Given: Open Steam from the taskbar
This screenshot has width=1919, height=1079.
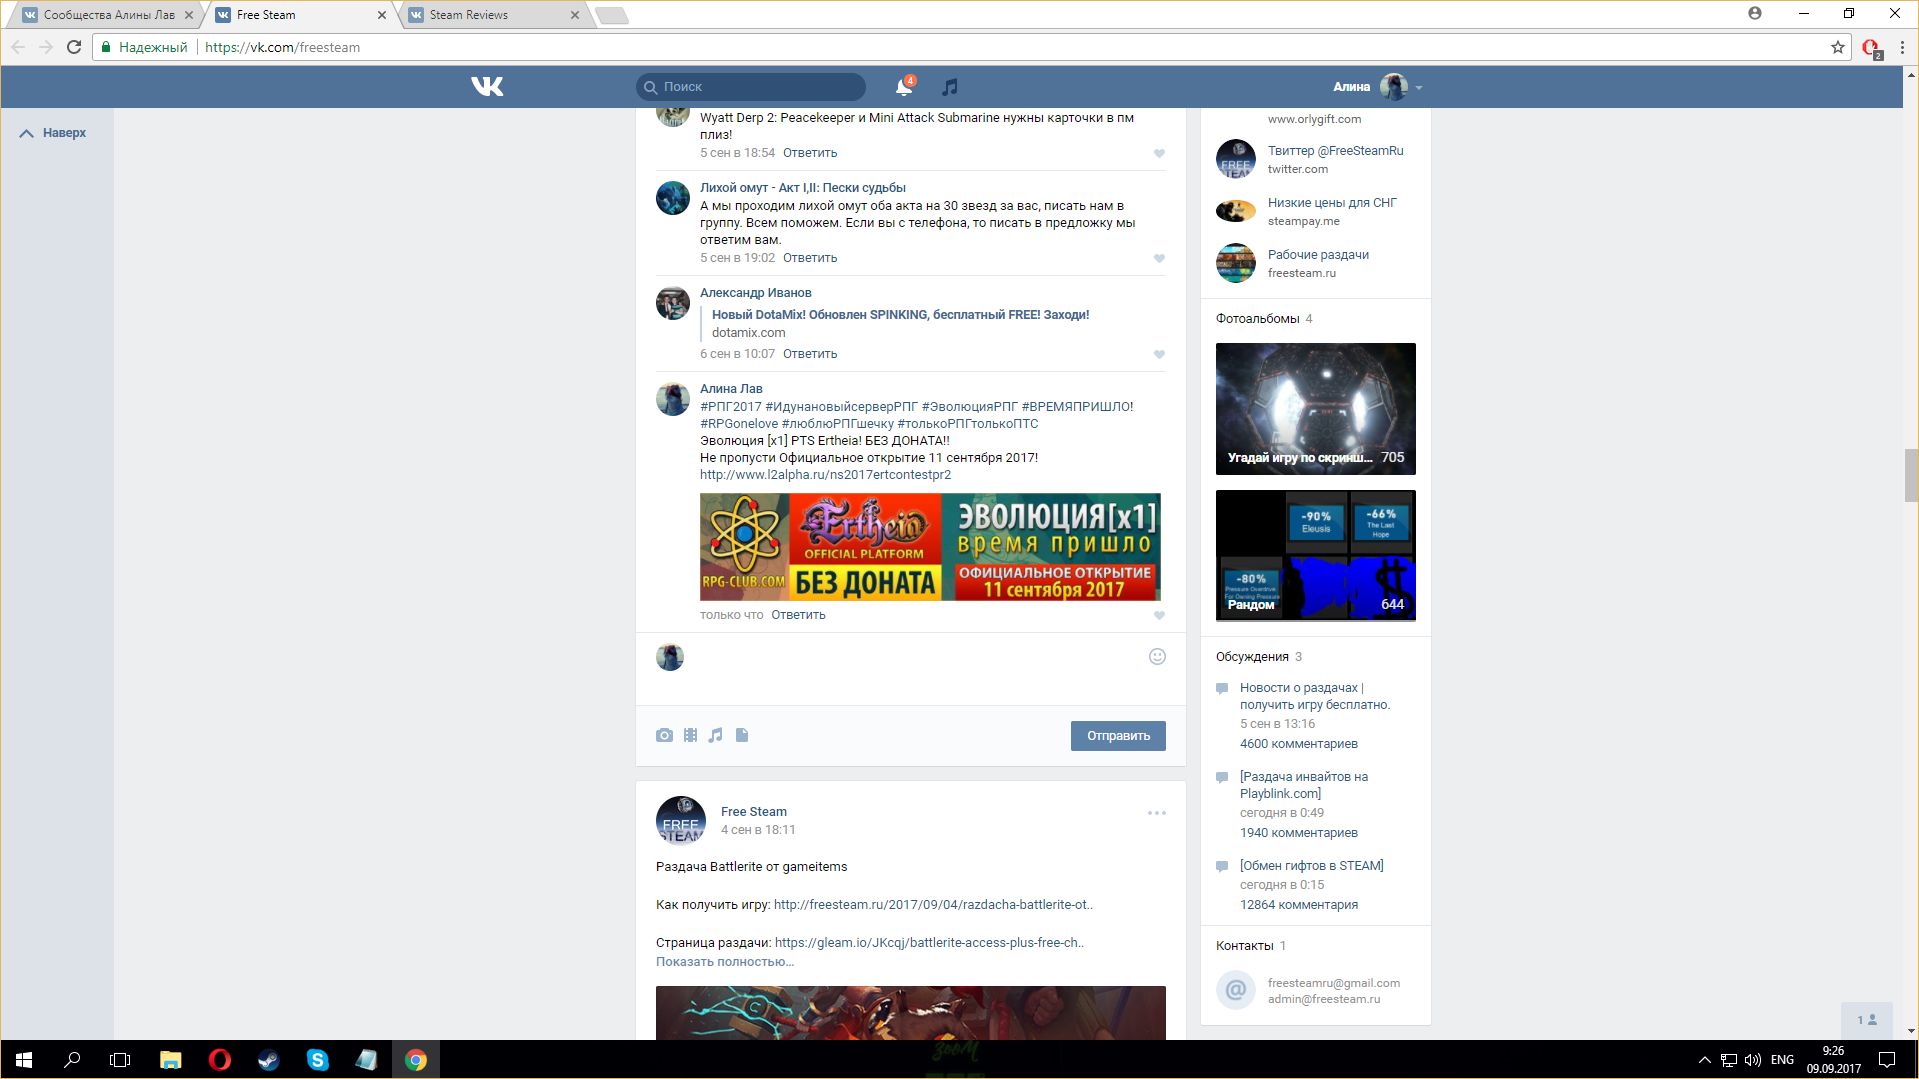Looking at the screenshot, I should (x=268, y=1060).
